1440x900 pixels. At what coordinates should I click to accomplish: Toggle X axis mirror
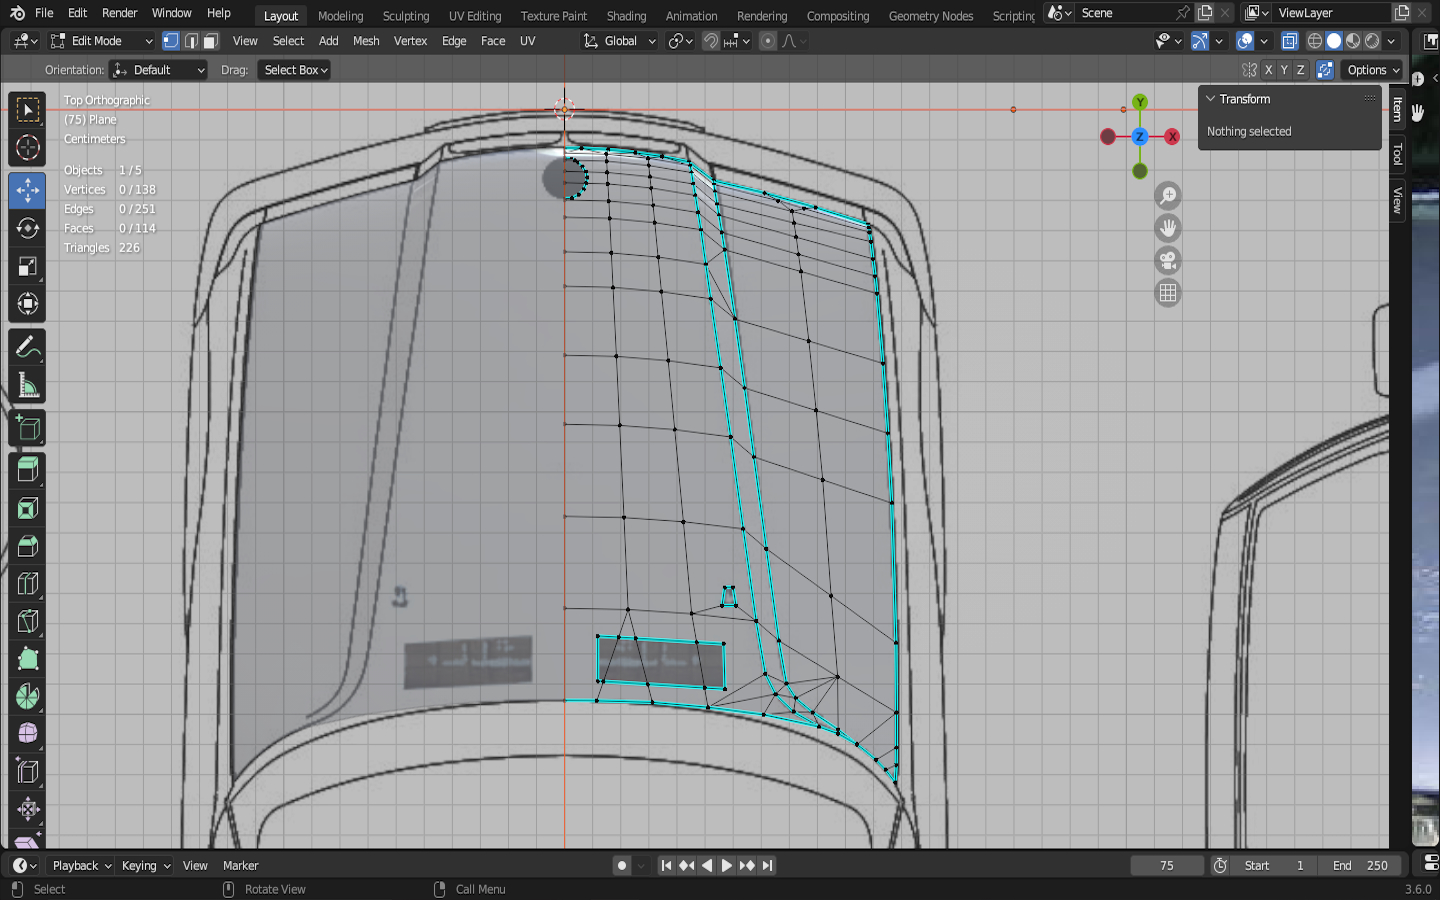coord(1268,70)
